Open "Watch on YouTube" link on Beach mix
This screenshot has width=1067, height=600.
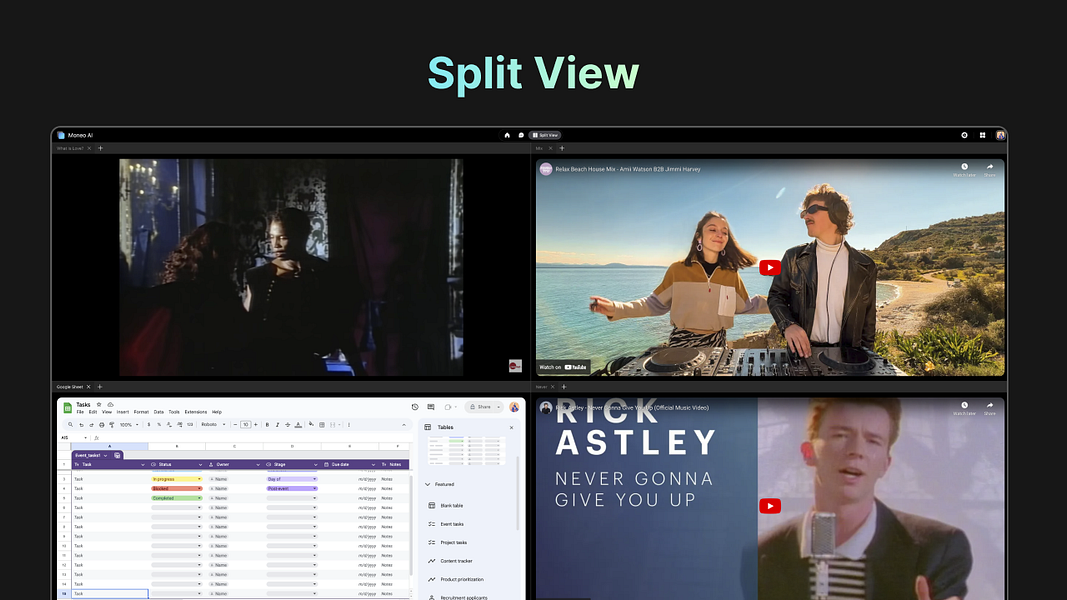(563, 367)
